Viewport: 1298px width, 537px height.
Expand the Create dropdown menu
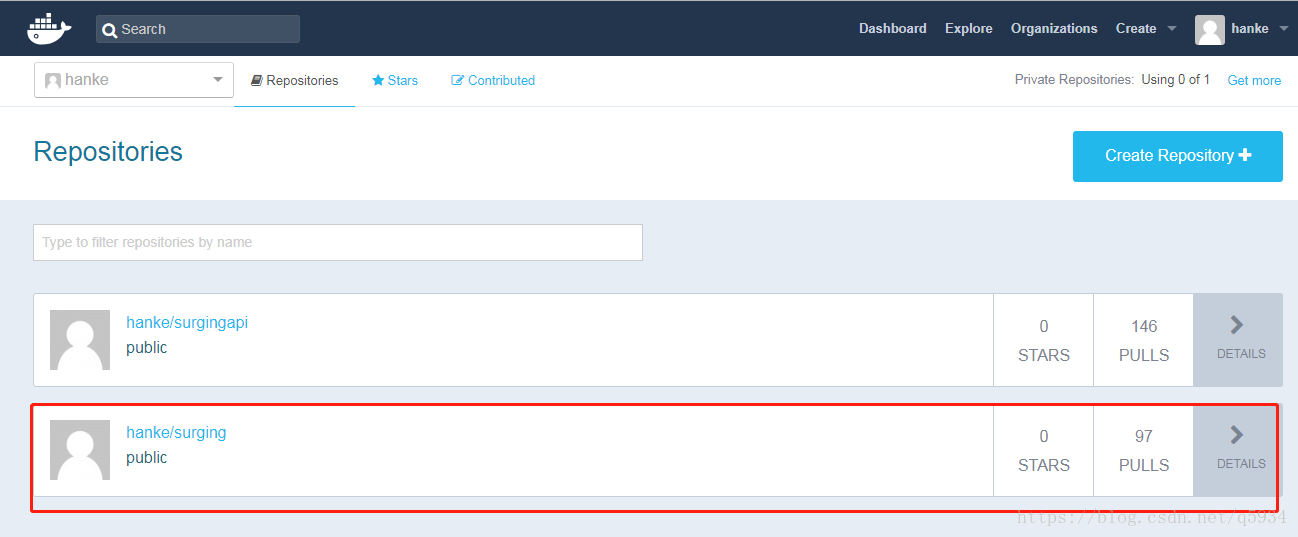pos(1146,28)
